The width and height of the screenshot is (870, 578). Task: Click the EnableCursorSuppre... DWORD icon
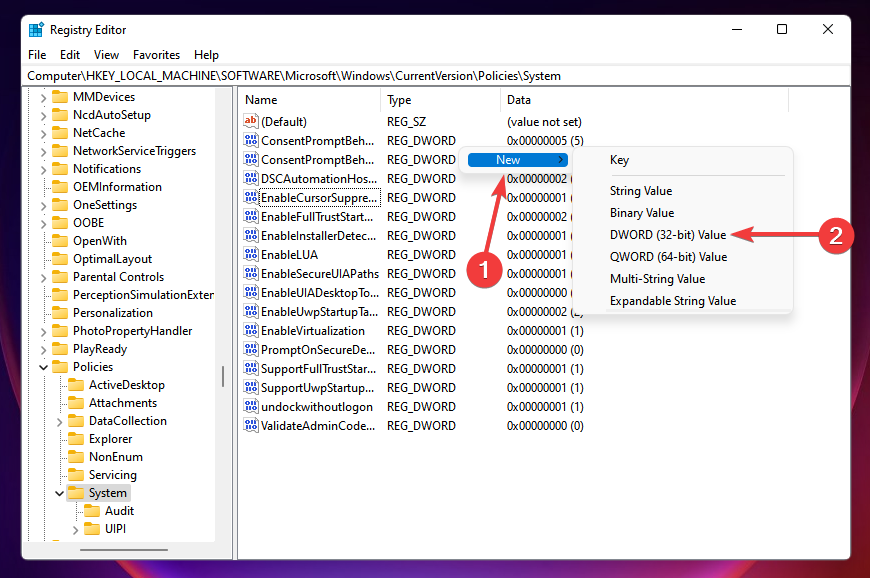[x=251, y=197]
